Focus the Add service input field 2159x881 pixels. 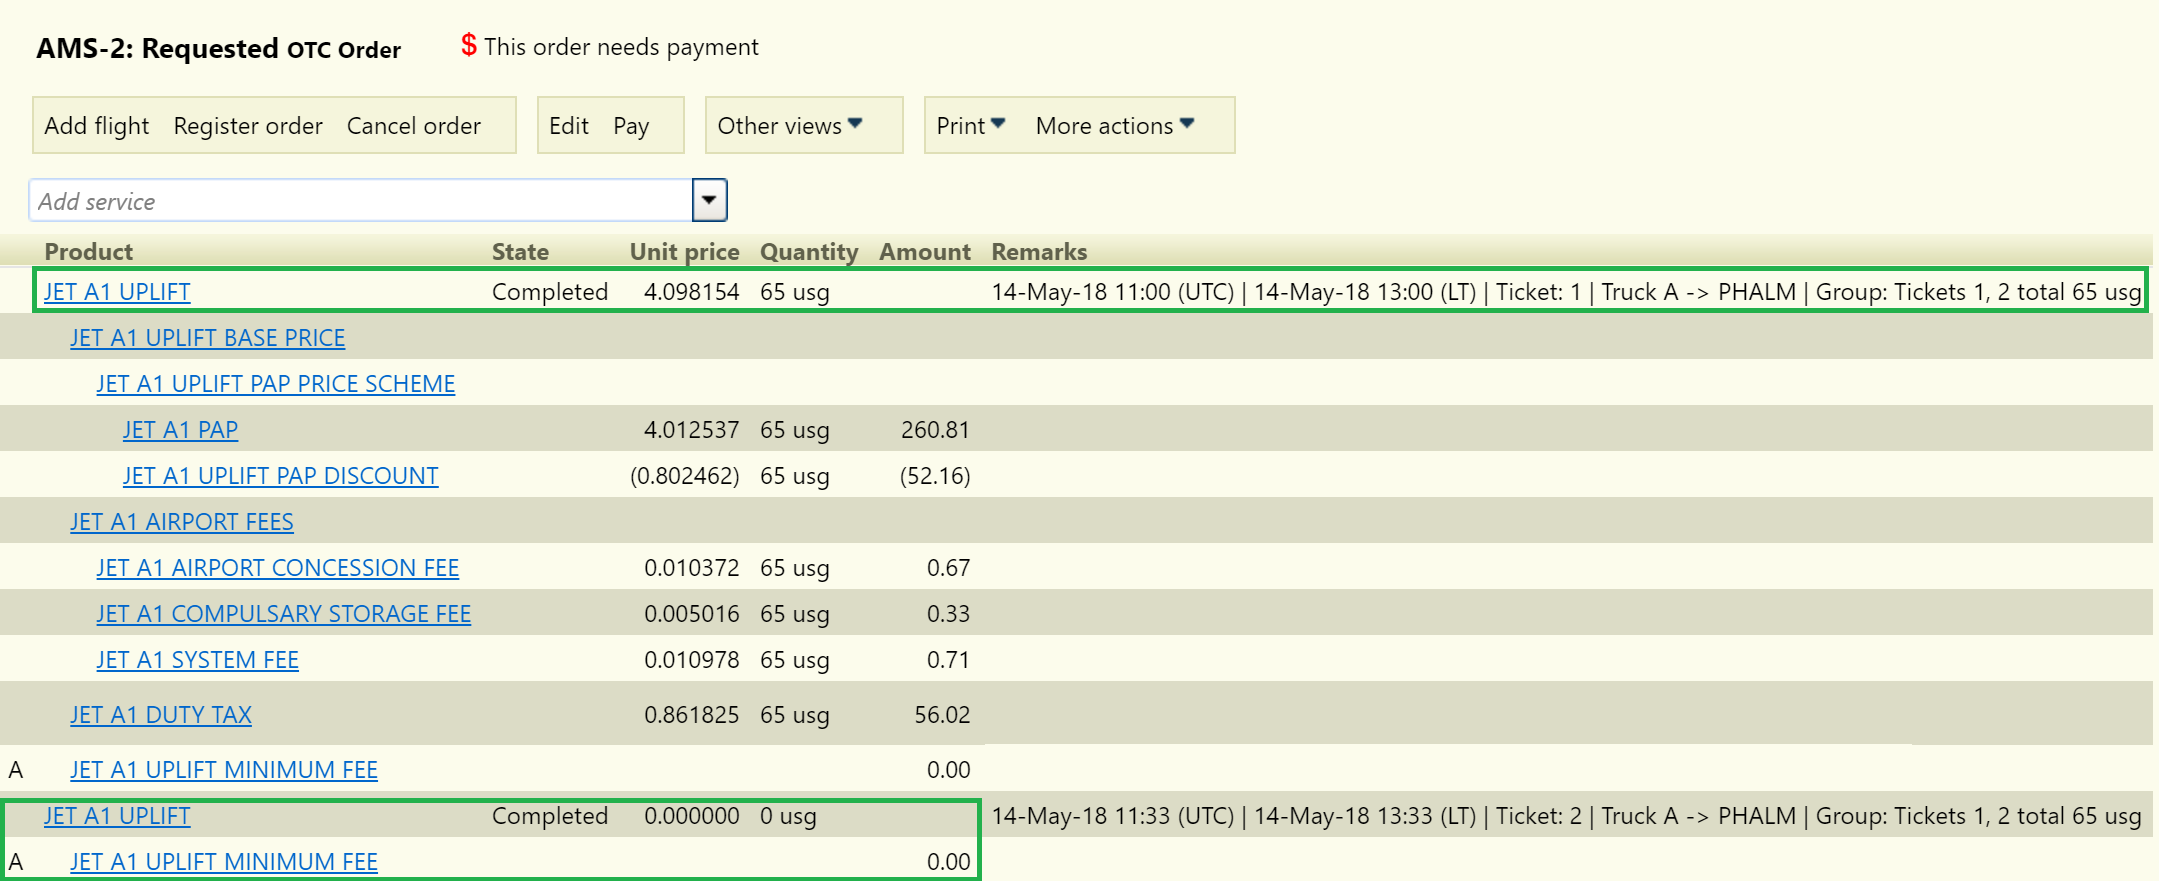[361, 200]
